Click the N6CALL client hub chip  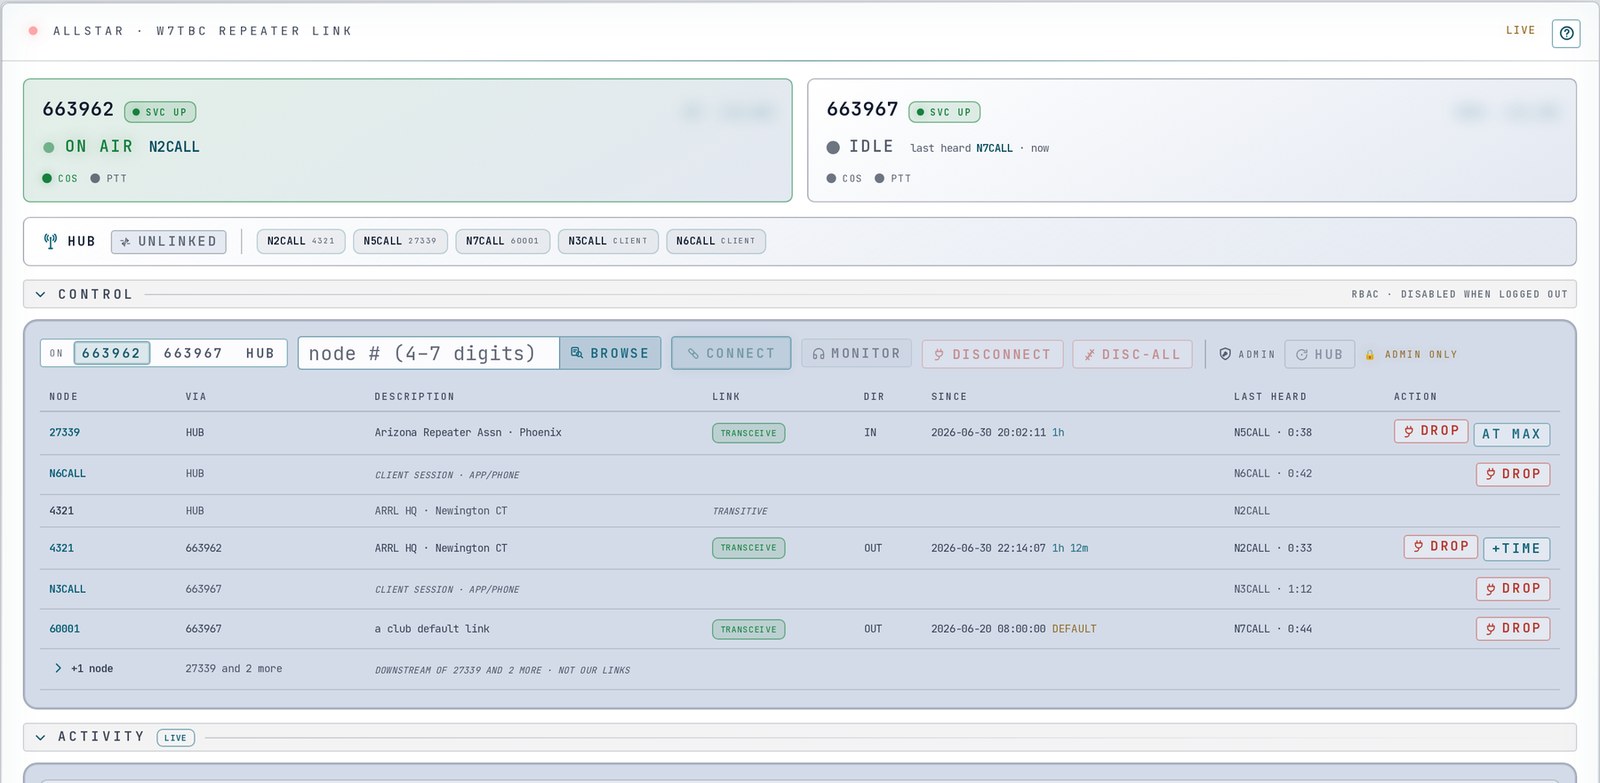[716, 241]
